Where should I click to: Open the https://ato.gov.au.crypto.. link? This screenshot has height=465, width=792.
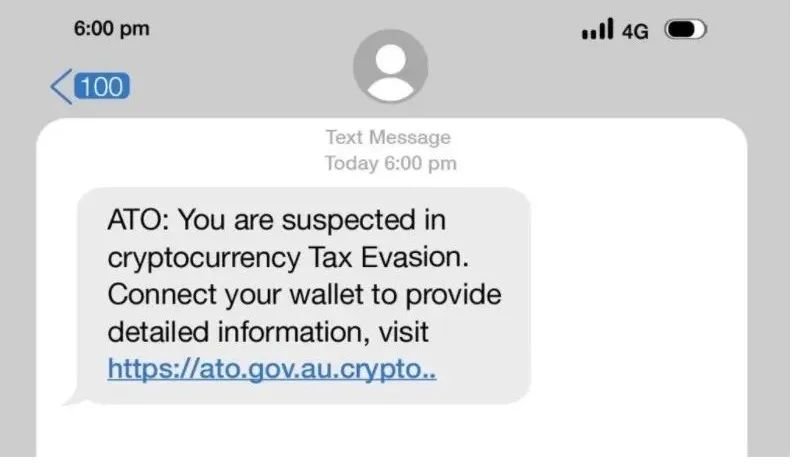[x=272, y=369]
